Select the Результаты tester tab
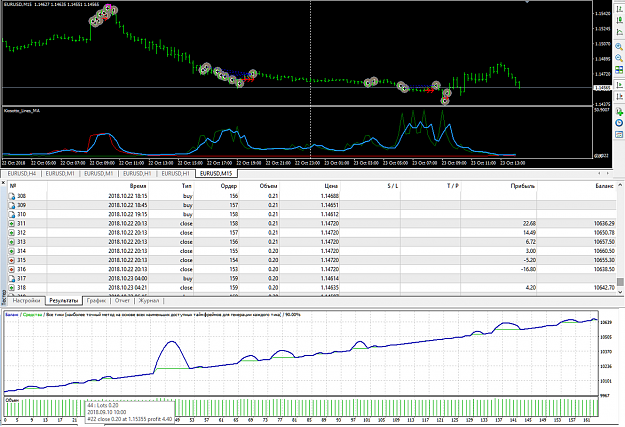This screenshot has width=625, height=427. [x=64, y=301]
